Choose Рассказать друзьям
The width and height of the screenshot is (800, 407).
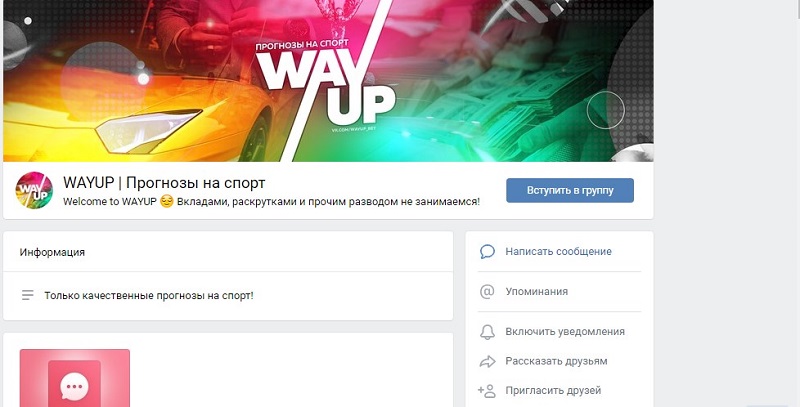[556, 361]
